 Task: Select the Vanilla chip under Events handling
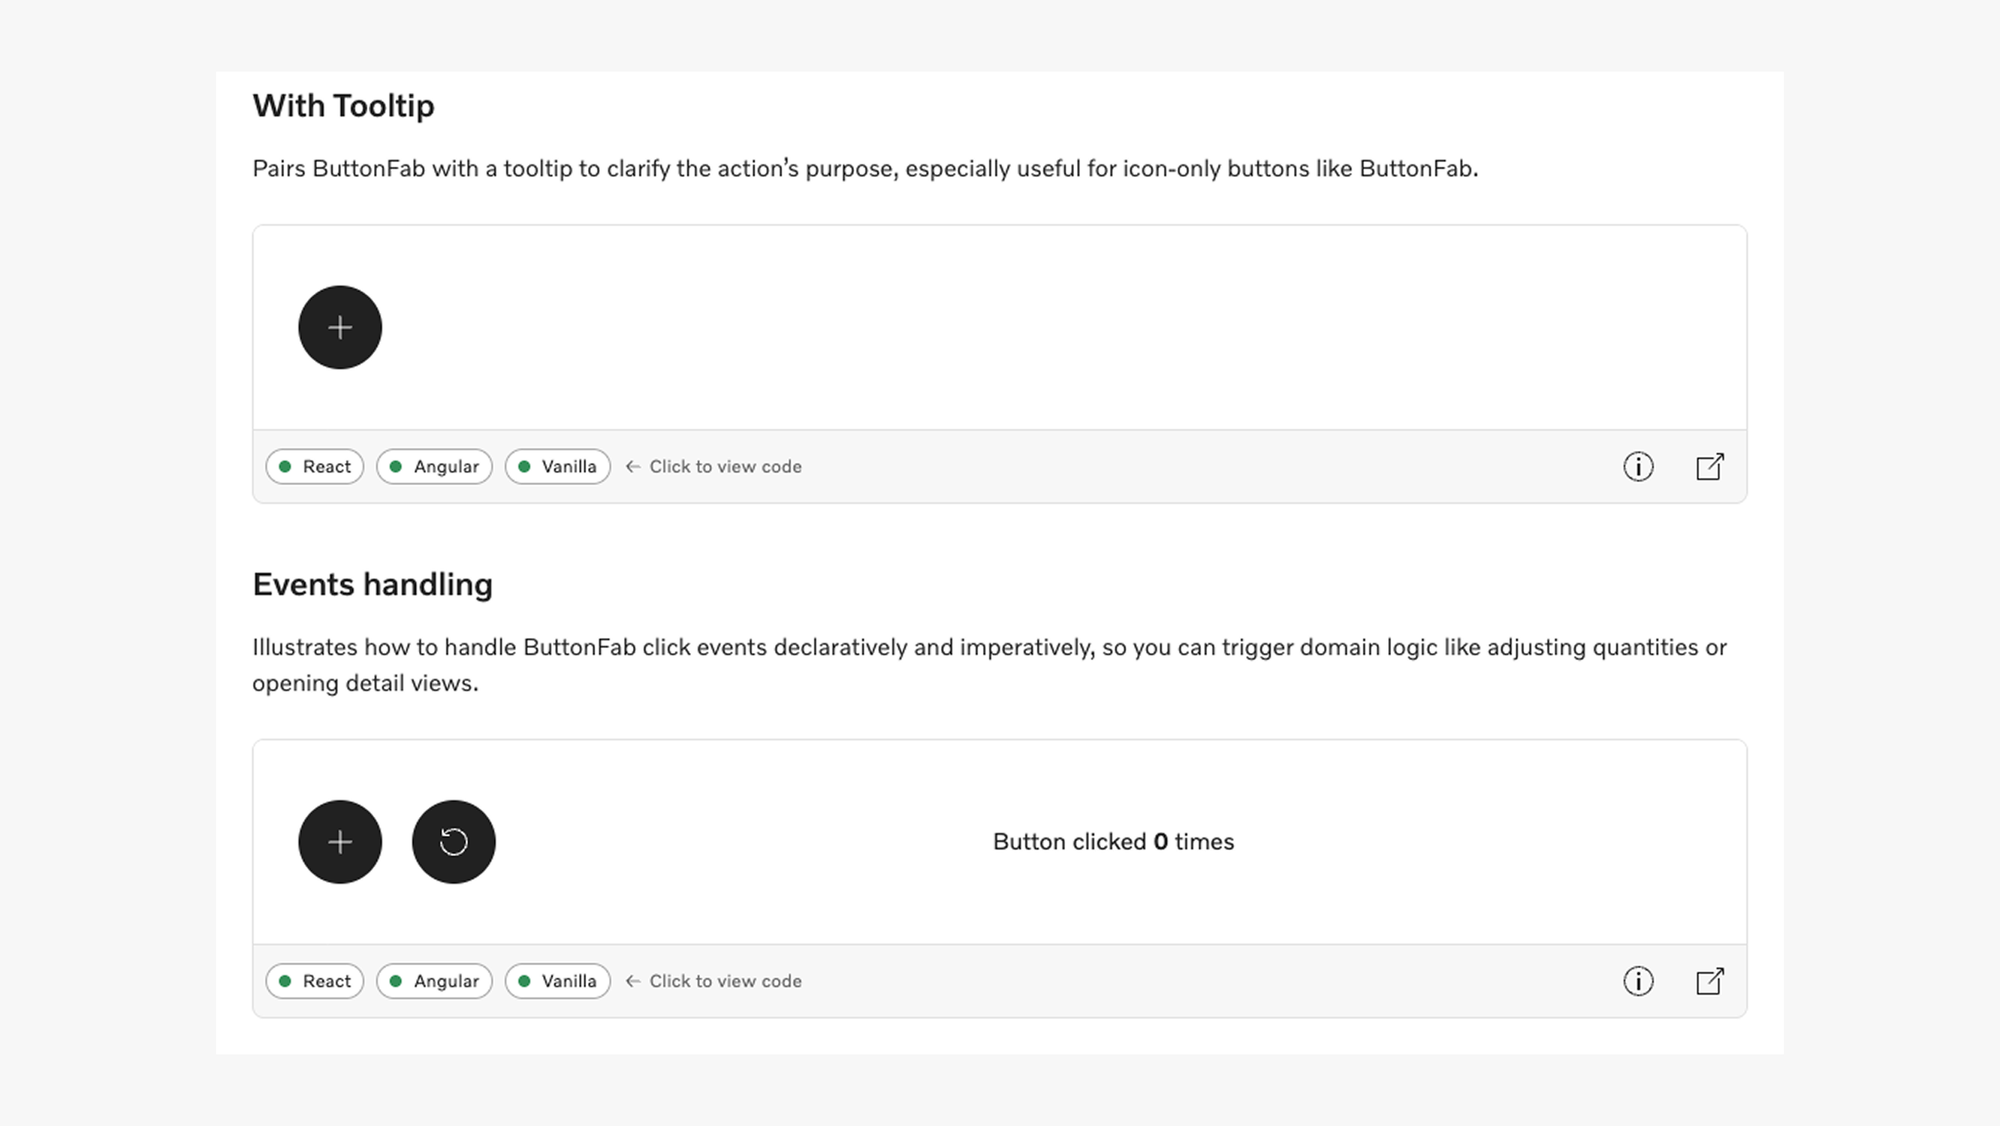coord(557,981)
